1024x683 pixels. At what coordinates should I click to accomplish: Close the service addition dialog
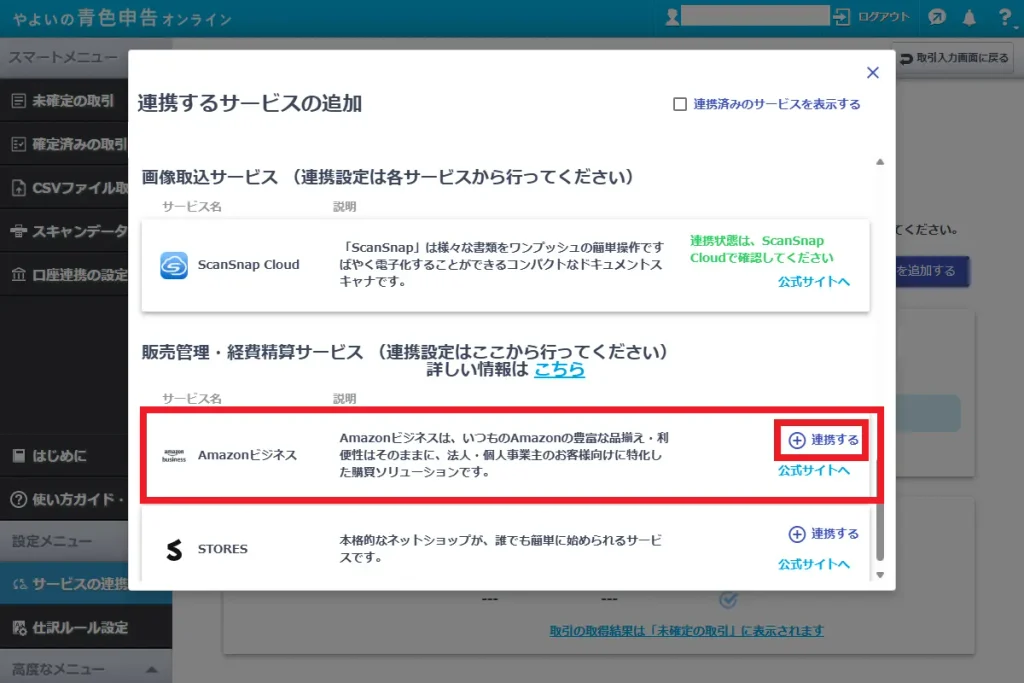pyautogui.click(x=872, y=72)
